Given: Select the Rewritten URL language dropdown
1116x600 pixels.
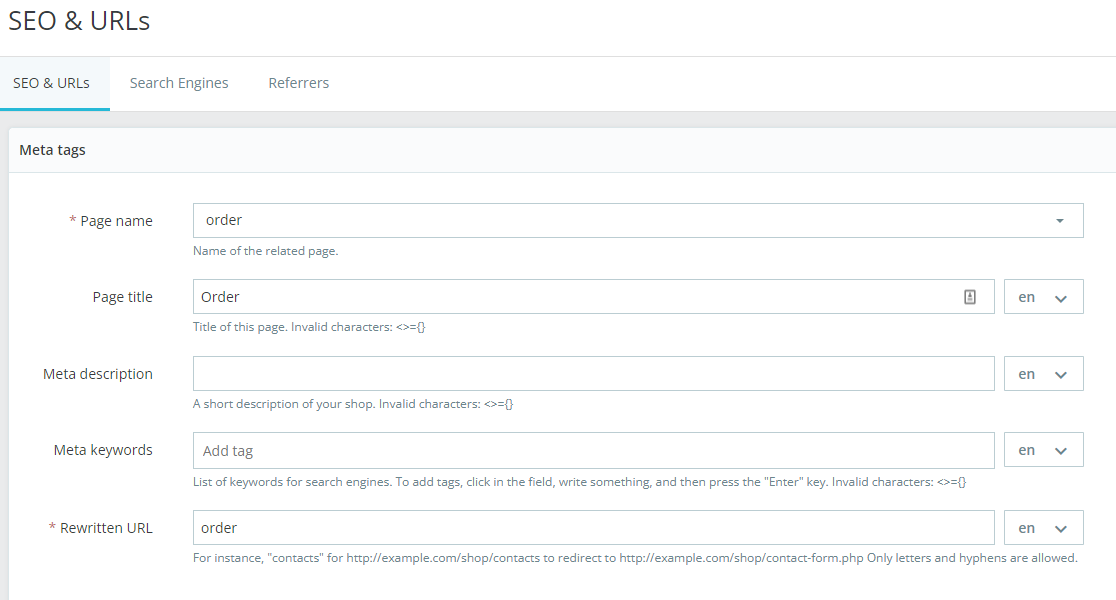Looking at the screenshot, I should coord(1043,528).
